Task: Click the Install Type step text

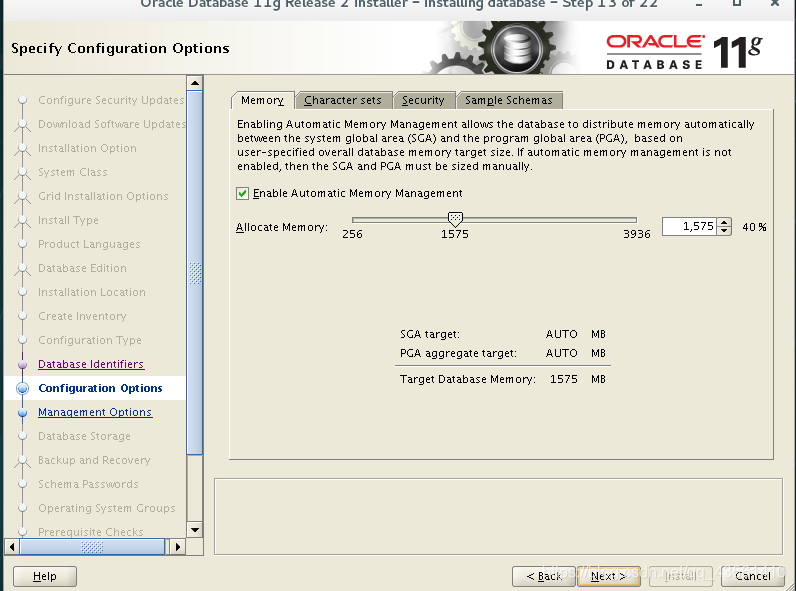Action: click(x=68, y=220)
